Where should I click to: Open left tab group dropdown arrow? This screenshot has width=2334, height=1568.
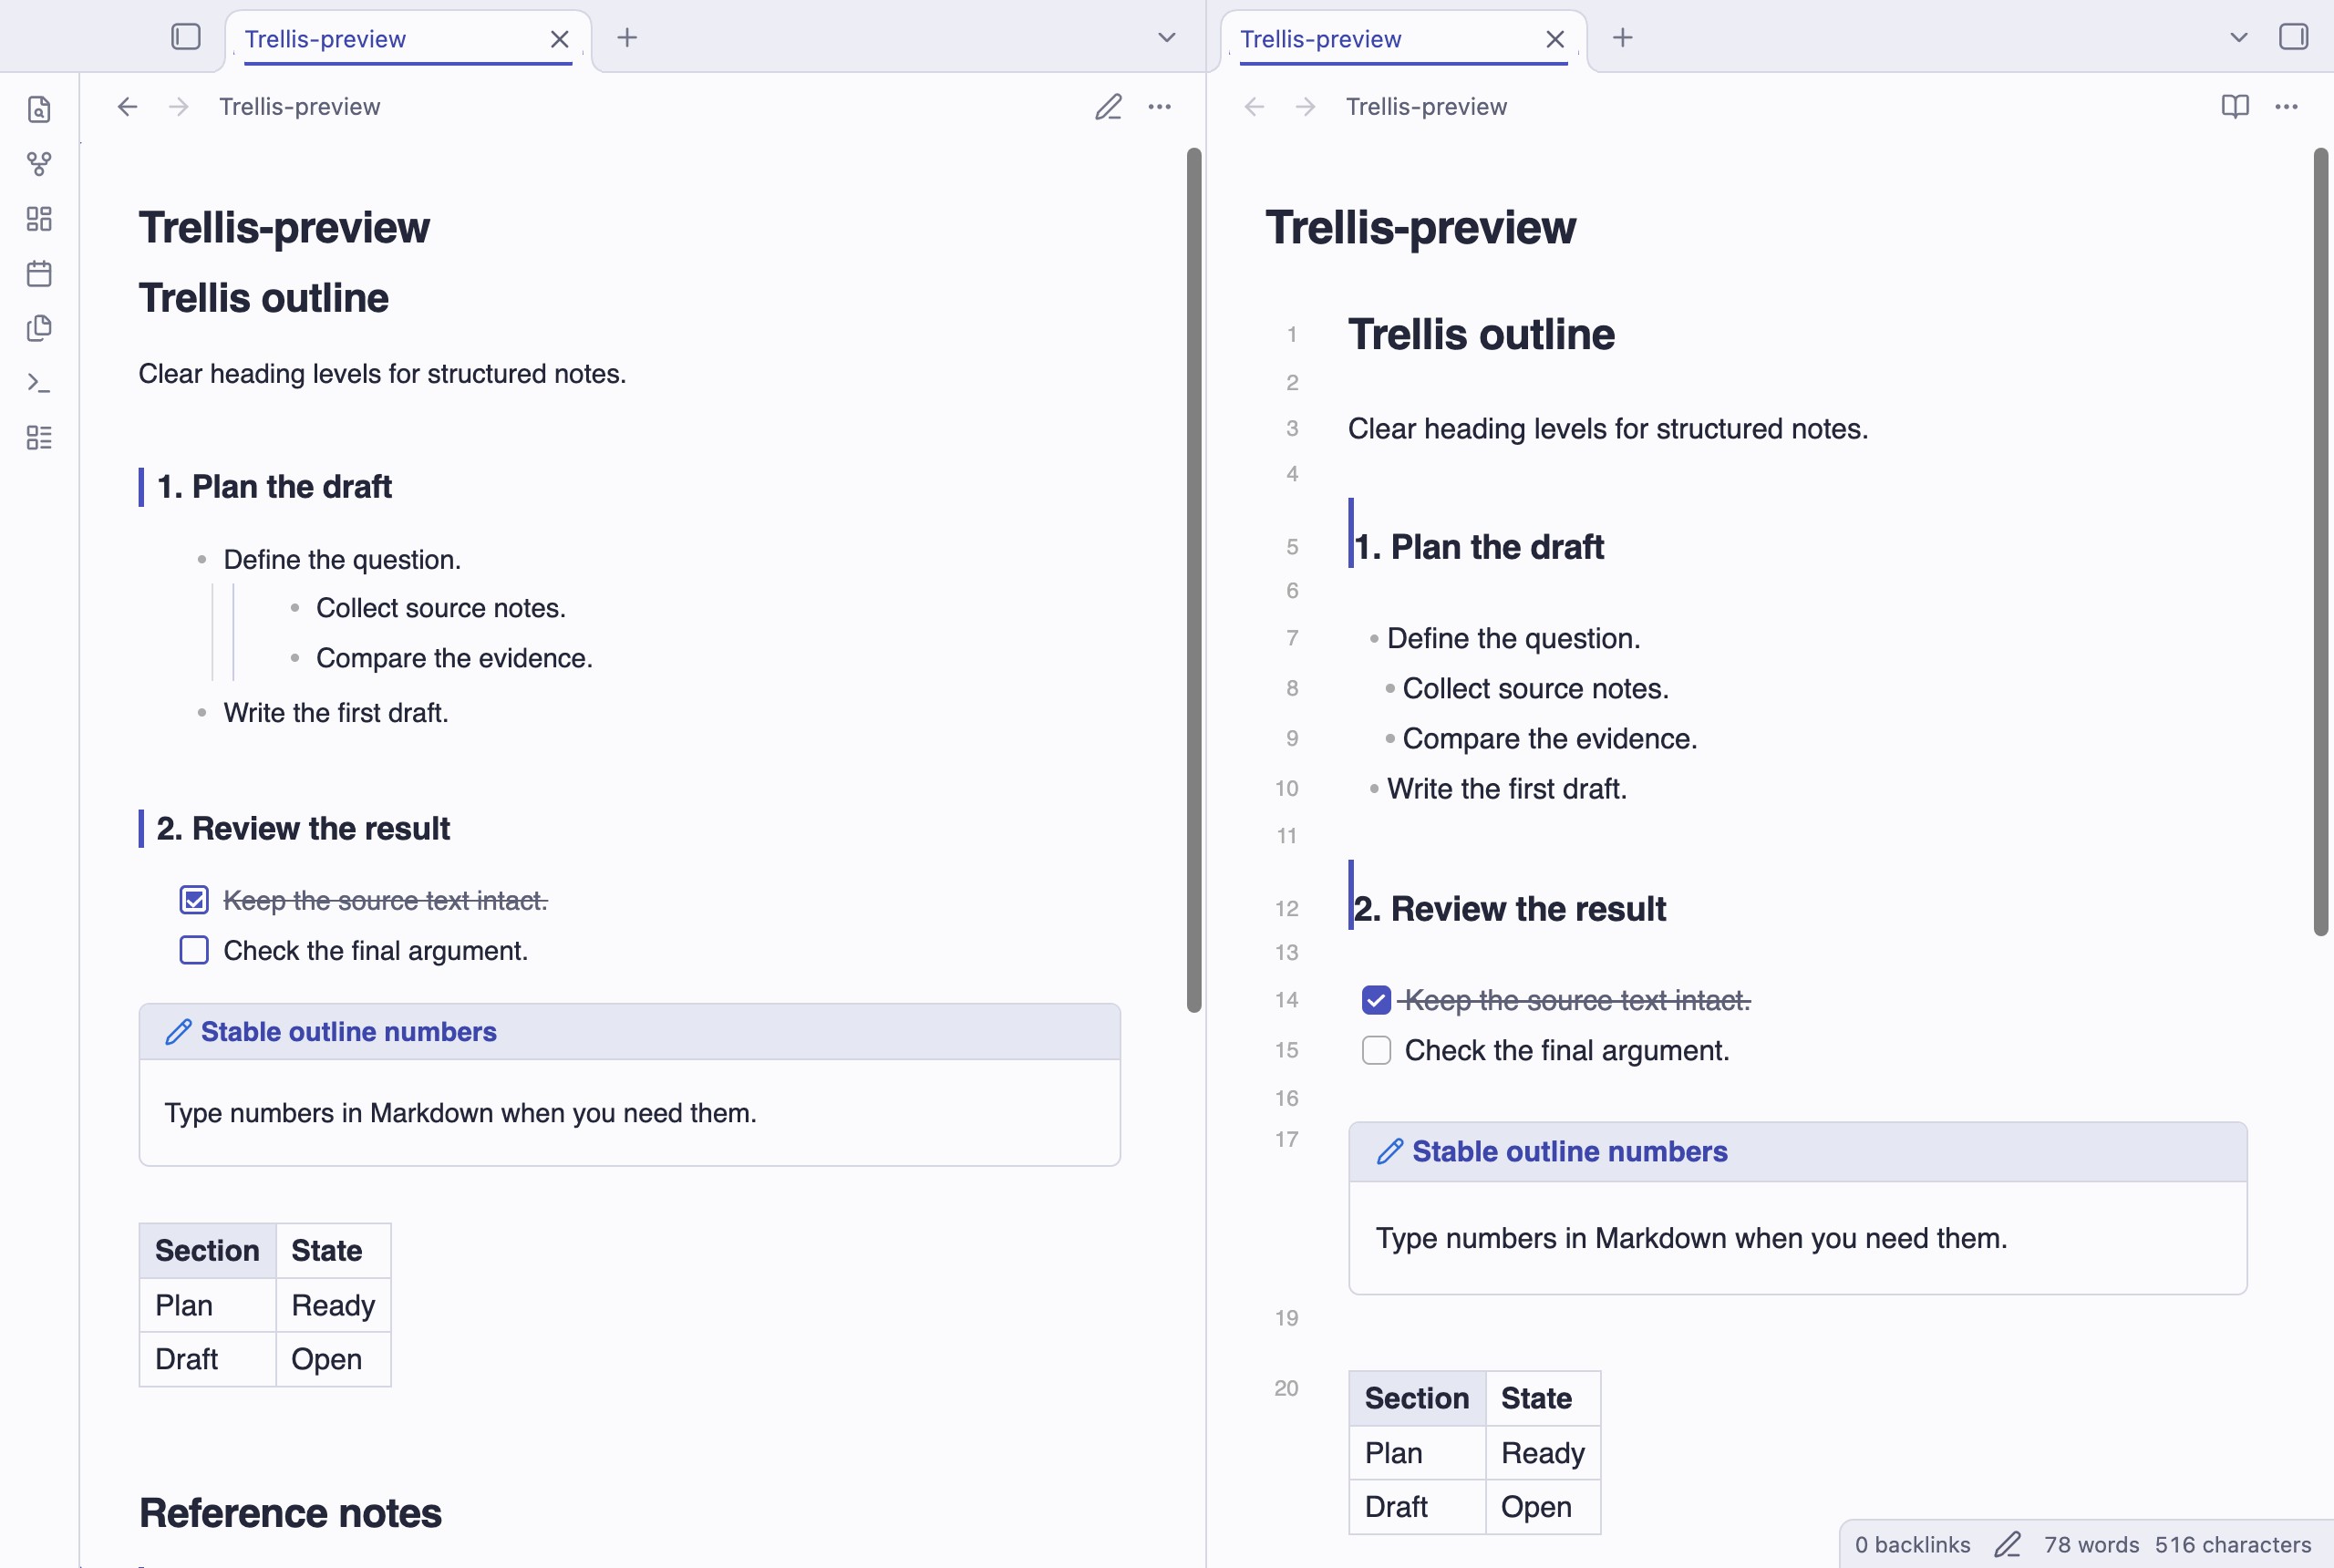pos(1167,38)
